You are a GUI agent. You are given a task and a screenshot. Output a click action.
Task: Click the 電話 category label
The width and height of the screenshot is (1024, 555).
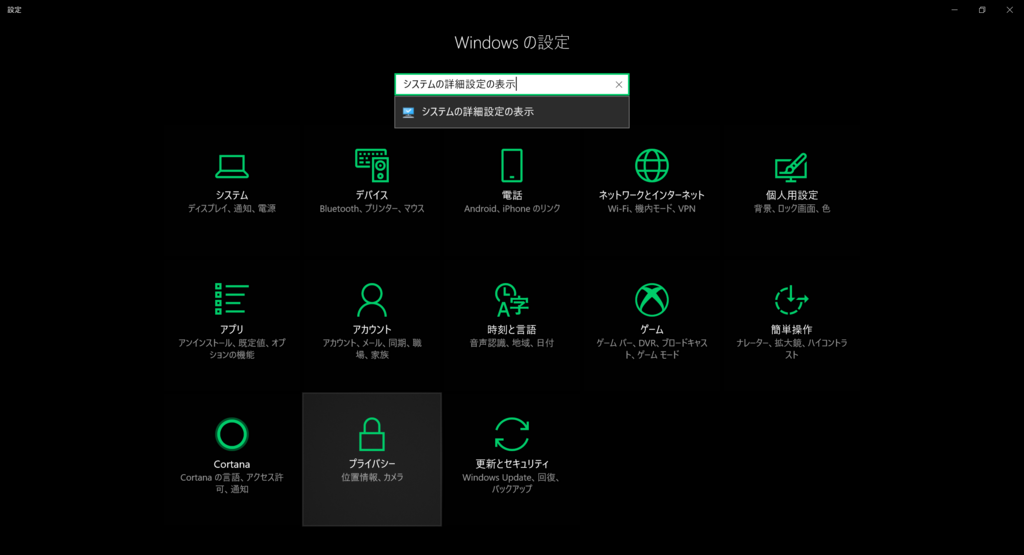click(511, 195)
